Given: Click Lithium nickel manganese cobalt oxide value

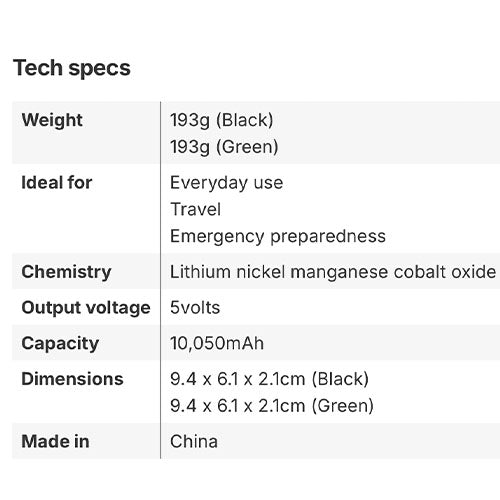Looking at the screenshot, I should pyautogui.click(x=333, y=272).
